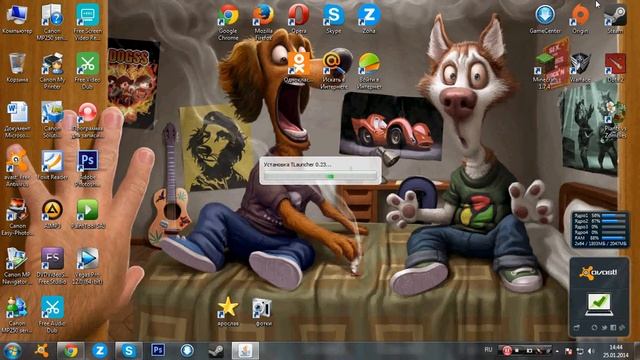Select Zona desktop shortcut
The height and width of the screenshot is (360, 640).
pos(369,19)
